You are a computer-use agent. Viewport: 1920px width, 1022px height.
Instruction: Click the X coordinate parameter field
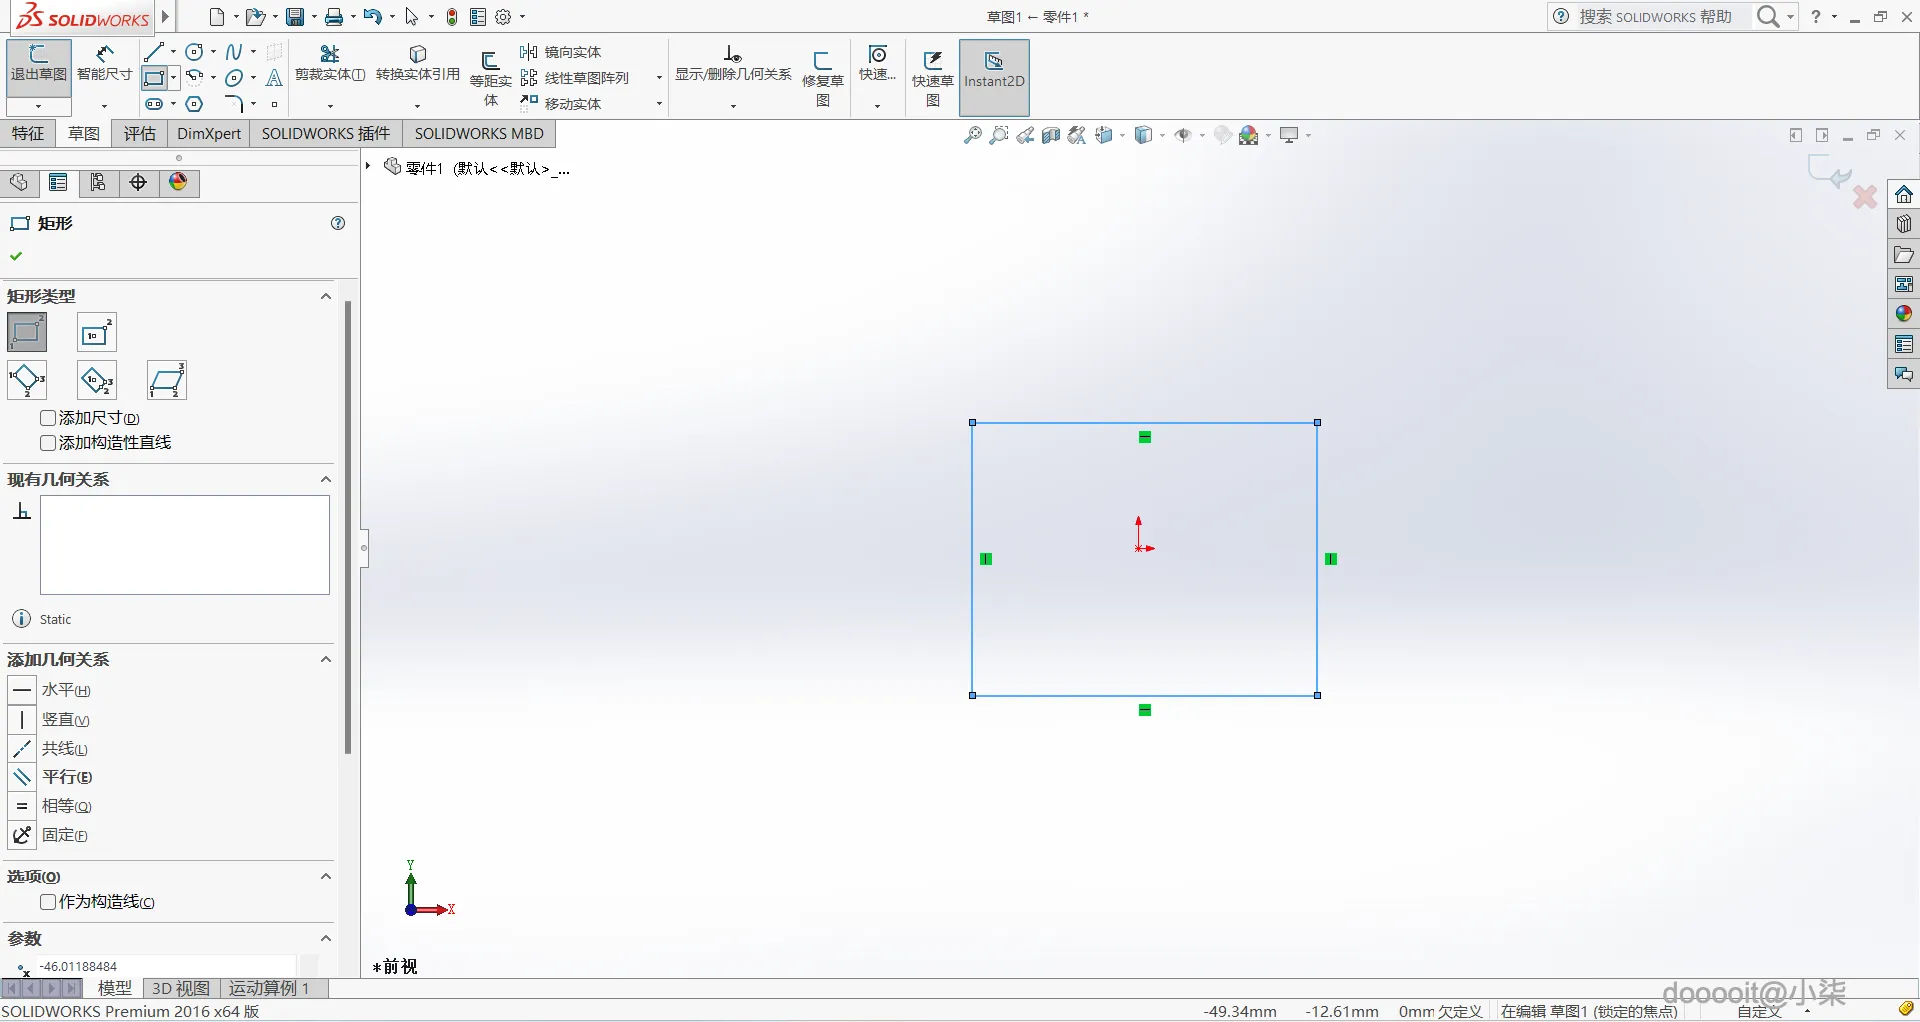tap(167, 967)
